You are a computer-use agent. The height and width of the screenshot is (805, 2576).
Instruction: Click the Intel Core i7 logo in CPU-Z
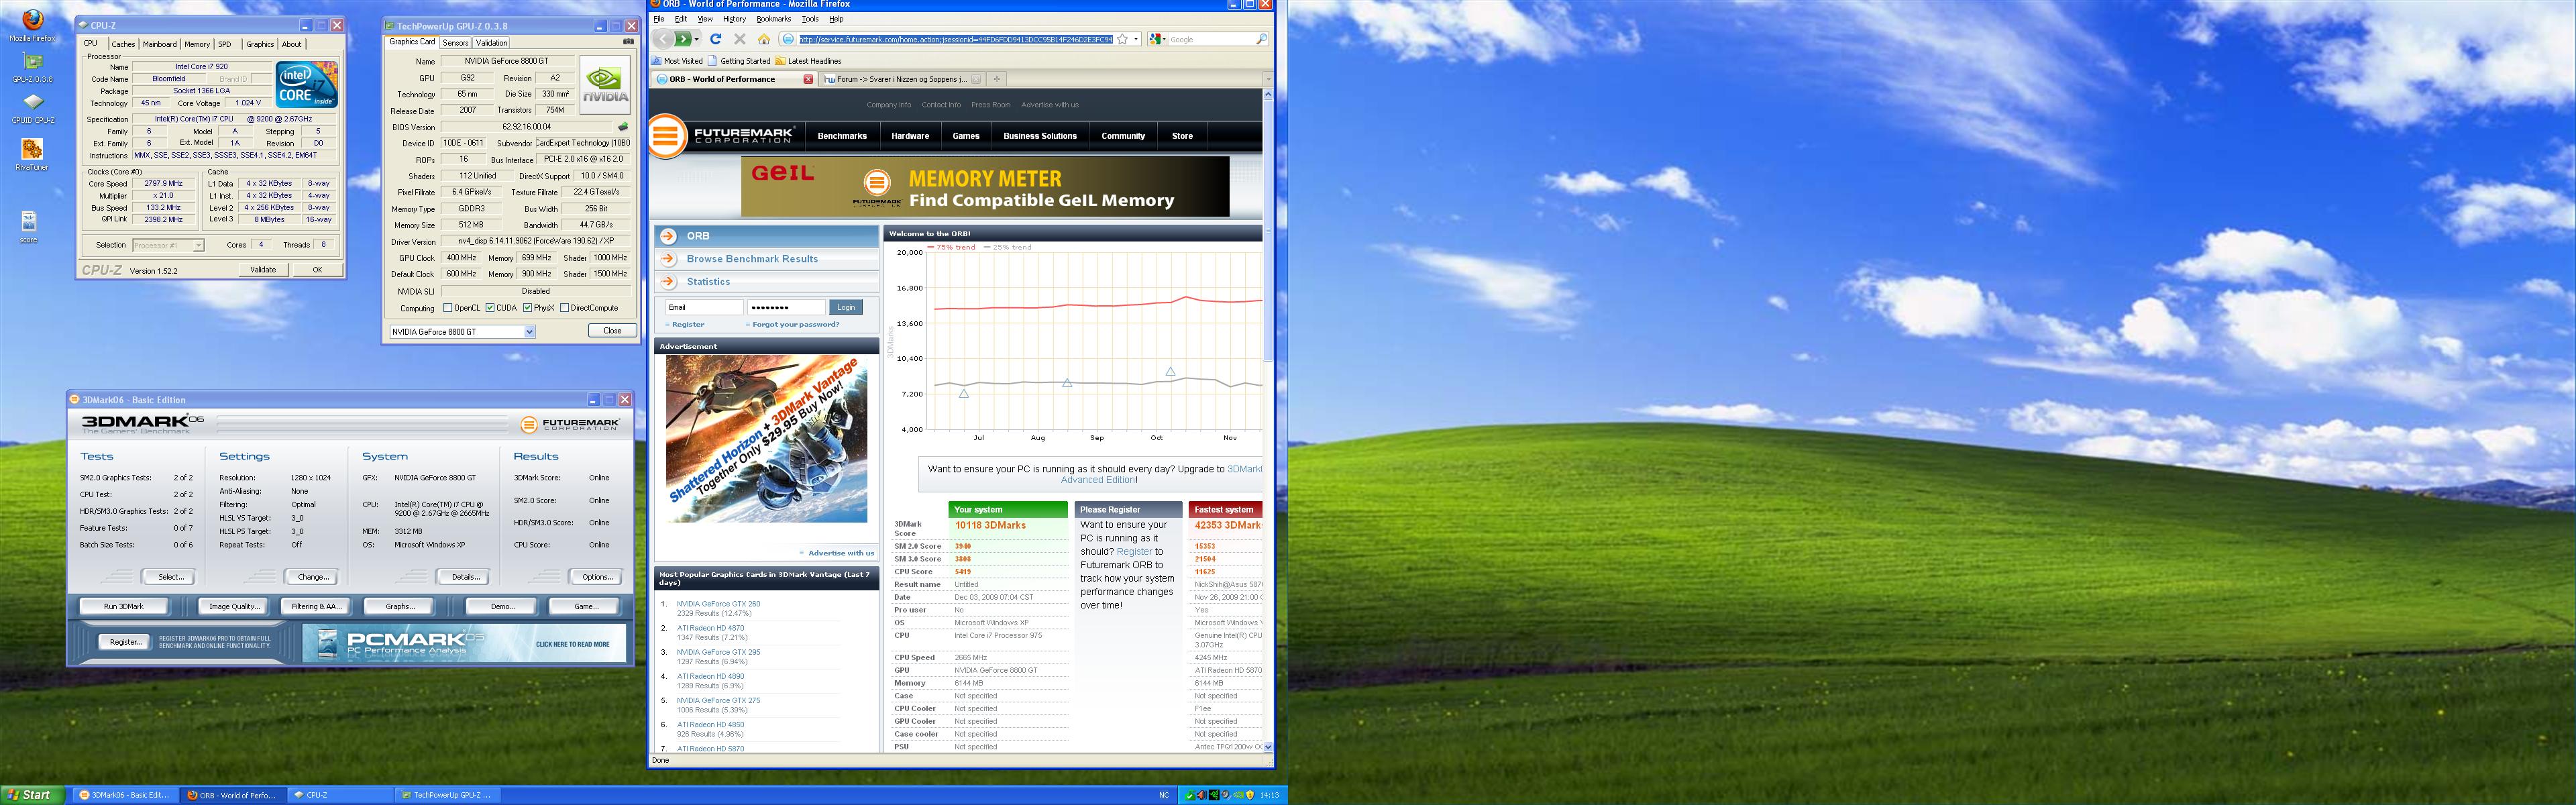click(307, 85)
